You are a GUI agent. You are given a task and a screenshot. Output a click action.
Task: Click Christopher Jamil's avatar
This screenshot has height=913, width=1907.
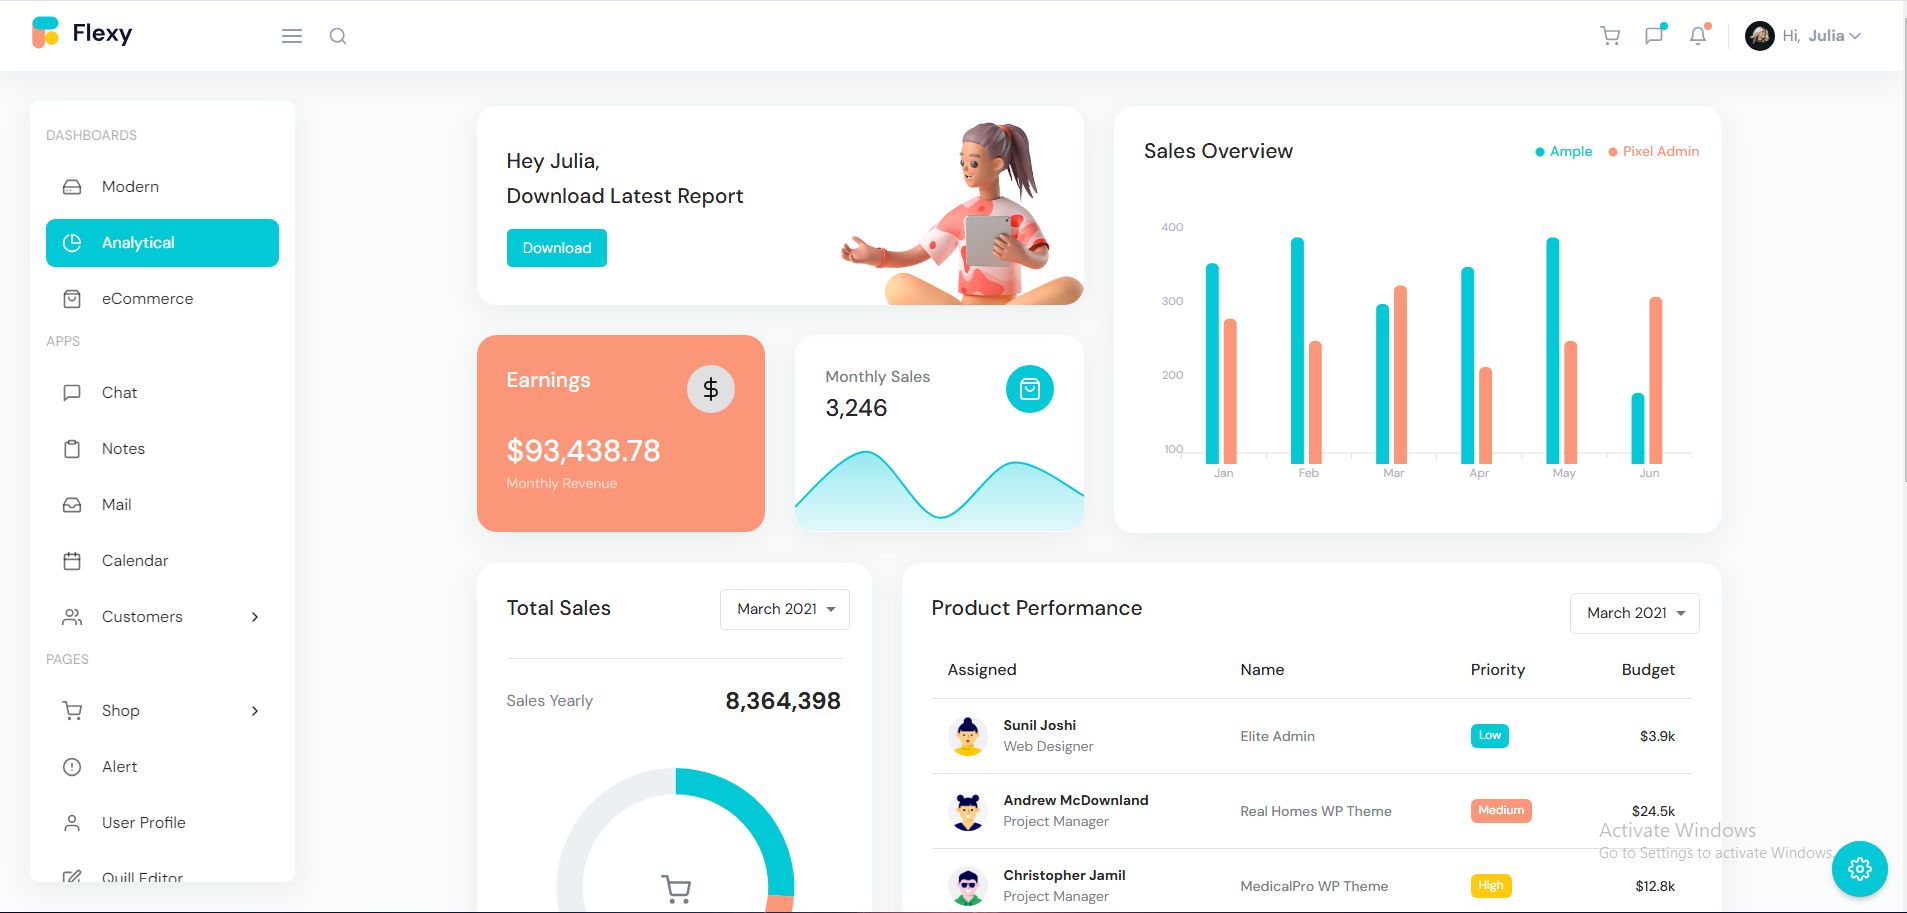coord(967,886)
